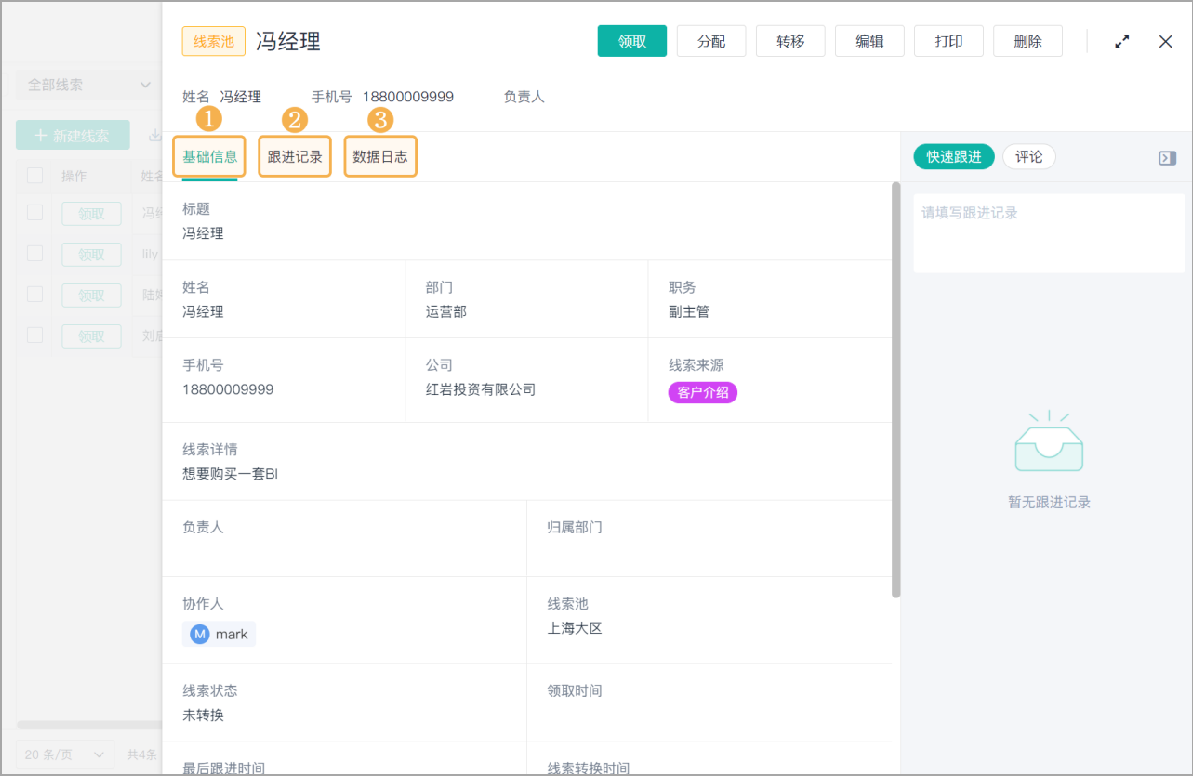Viewport: 1193px width, 776px height.
Task: Check the checkbox next to 冯经理 row
Action: point(35,213)
